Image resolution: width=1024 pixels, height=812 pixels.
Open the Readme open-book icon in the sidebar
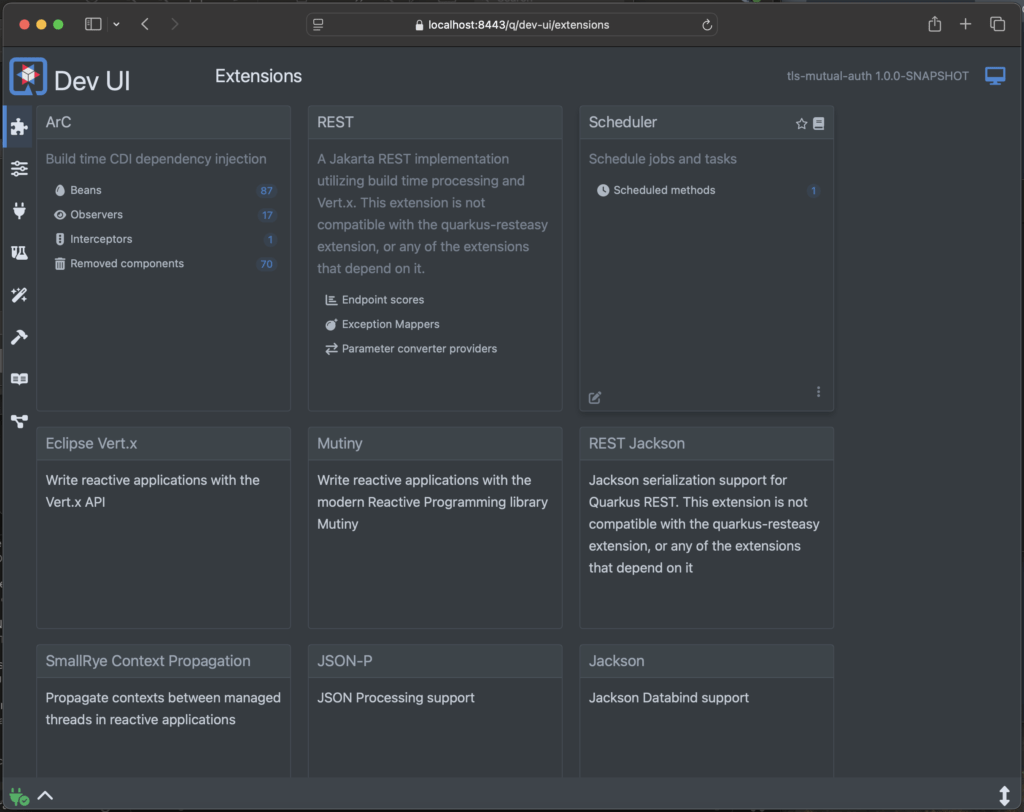click(x=19, y=379)
